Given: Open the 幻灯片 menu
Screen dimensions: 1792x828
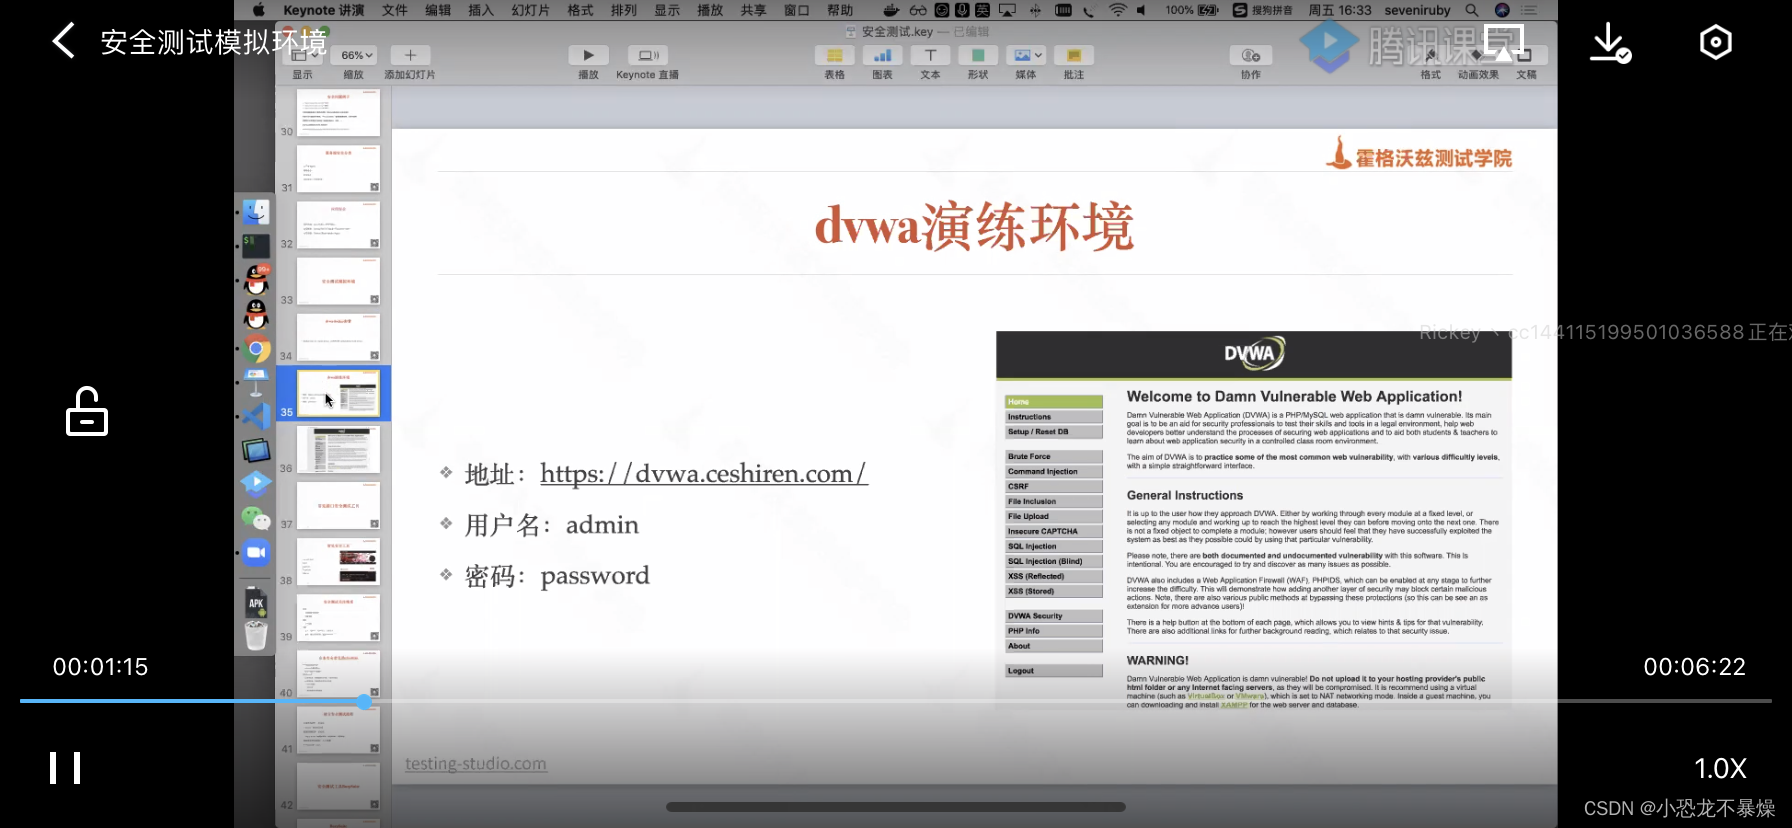Looking at the screenshot, I should pos(531,10).
